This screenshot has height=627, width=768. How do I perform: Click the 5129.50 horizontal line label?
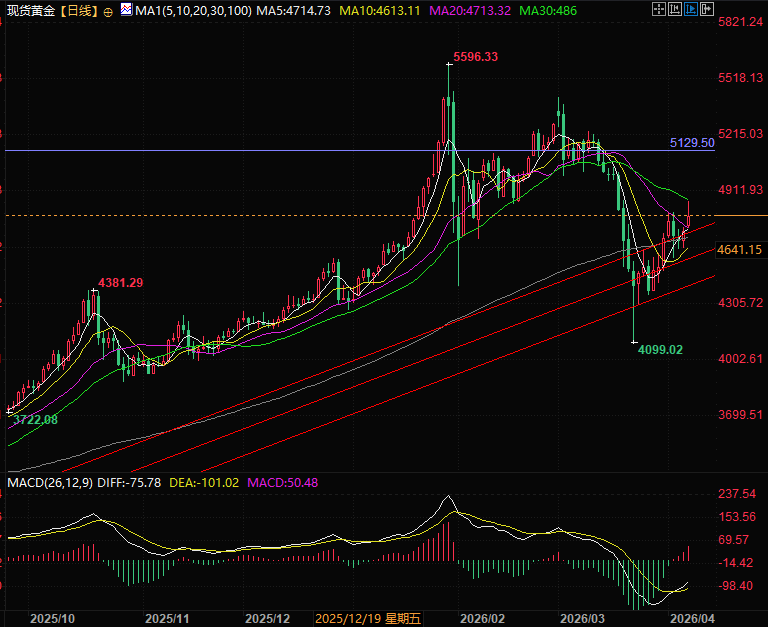tap(692, 143)
